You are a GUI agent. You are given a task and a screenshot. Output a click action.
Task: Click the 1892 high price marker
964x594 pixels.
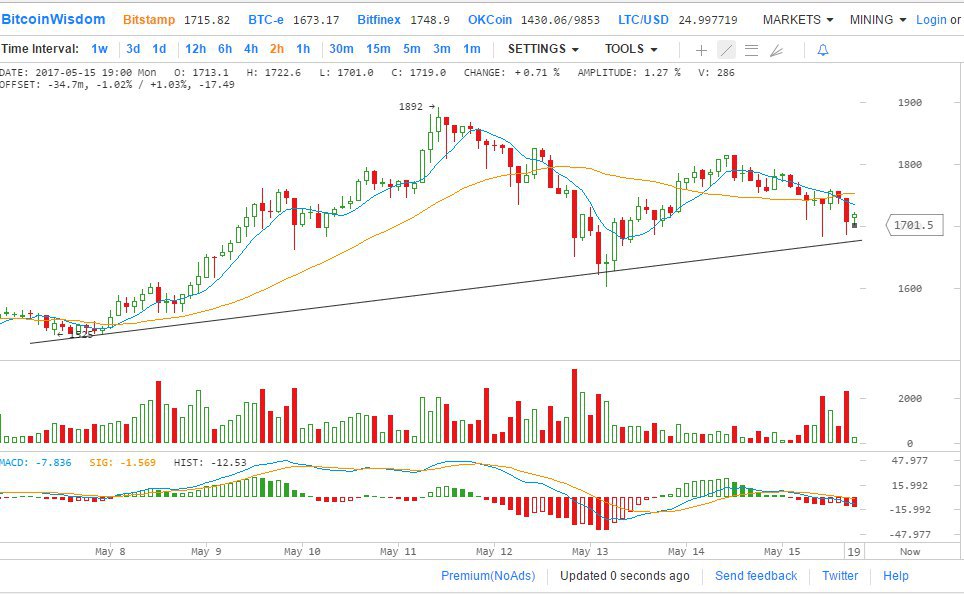click(x=416, y=106)
